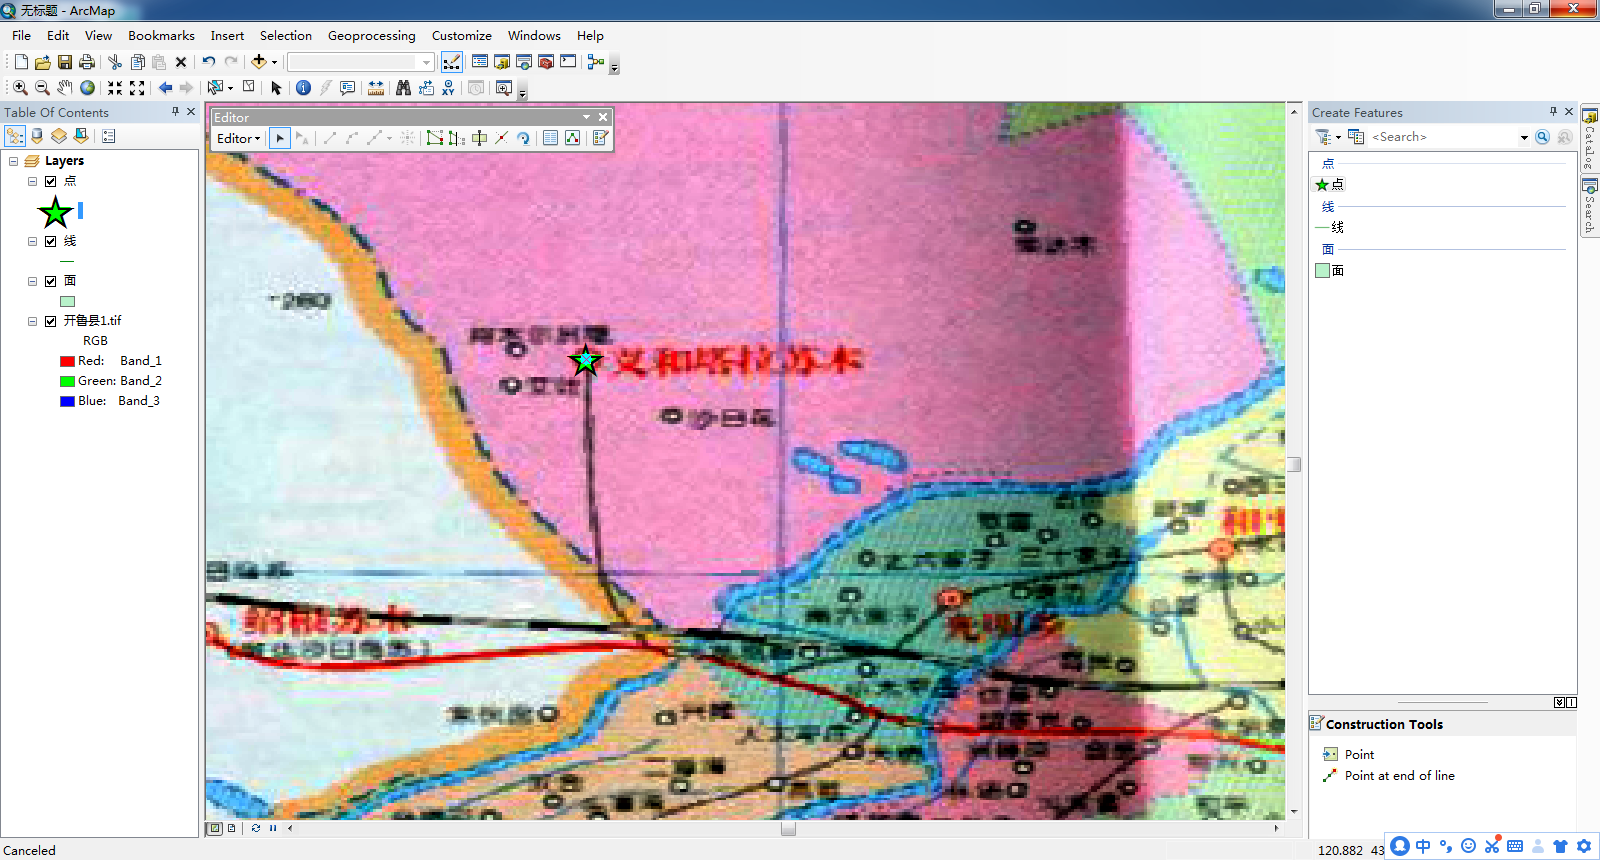Open a map document file
Image resolution: width=1600 pixels, height=860 pixels.
point(43,62)
